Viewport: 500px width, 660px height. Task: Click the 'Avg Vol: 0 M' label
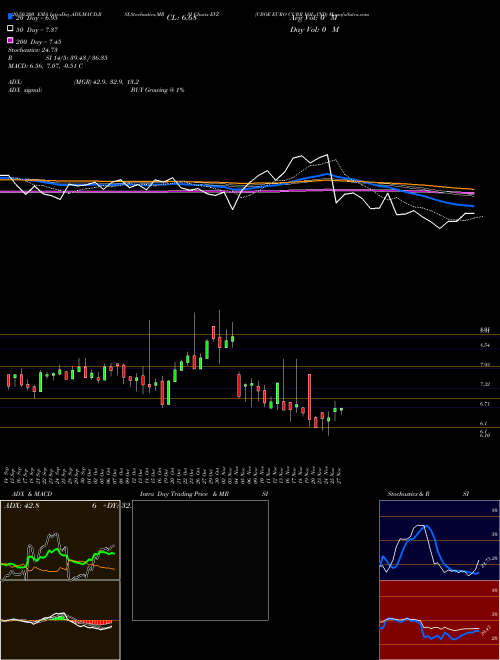coord(314,18)
